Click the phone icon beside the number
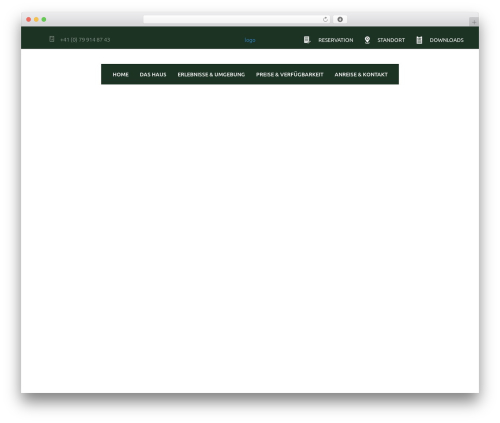The width and height of the screenshot is (500, 423). click(52, 39)
